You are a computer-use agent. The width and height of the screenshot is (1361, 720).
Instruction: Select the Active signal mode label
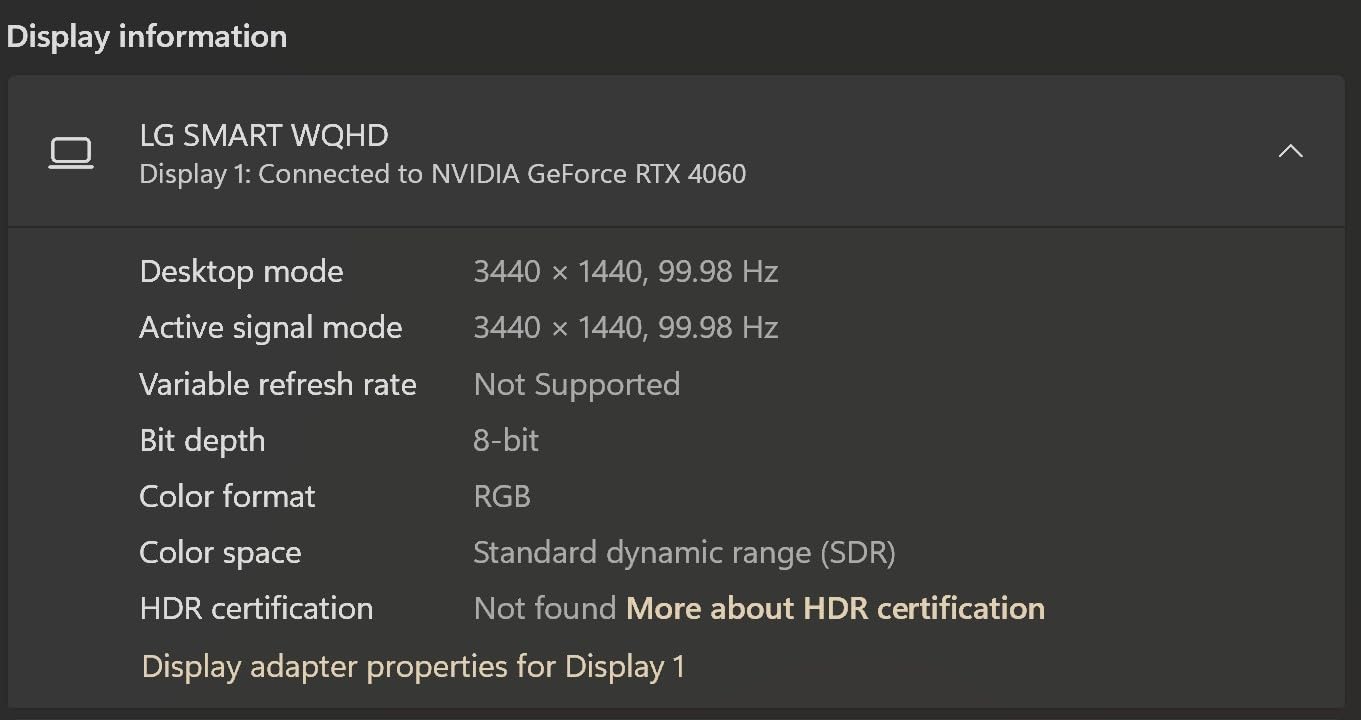[270, 328]
